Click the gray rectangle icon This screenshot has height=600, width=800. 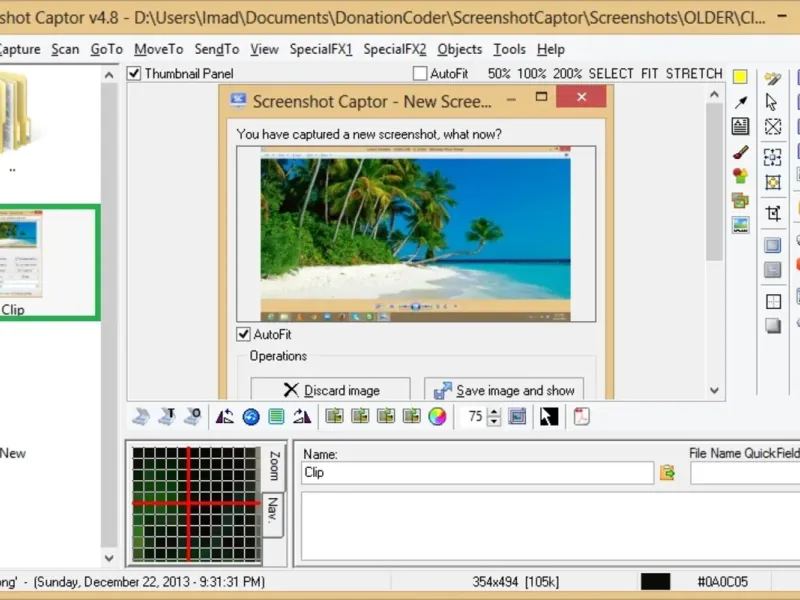coord(772,269)
